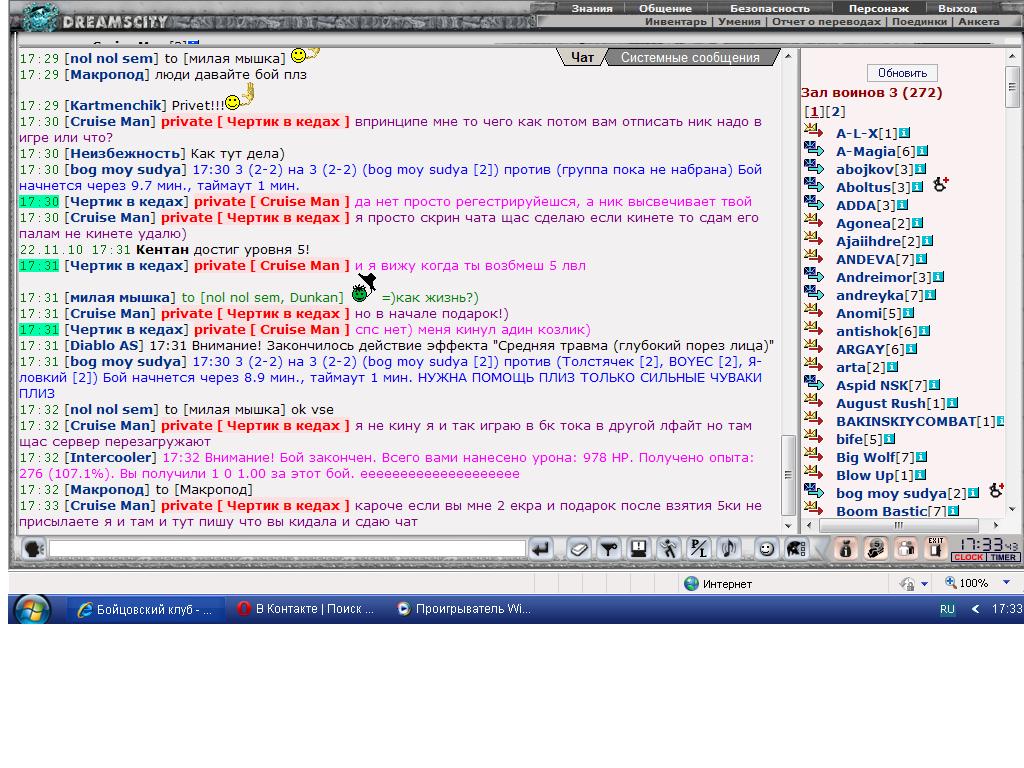Click chat vertical scrollbar thumb
Viewport: 1024px width, 768px height.
click(788, 475)
